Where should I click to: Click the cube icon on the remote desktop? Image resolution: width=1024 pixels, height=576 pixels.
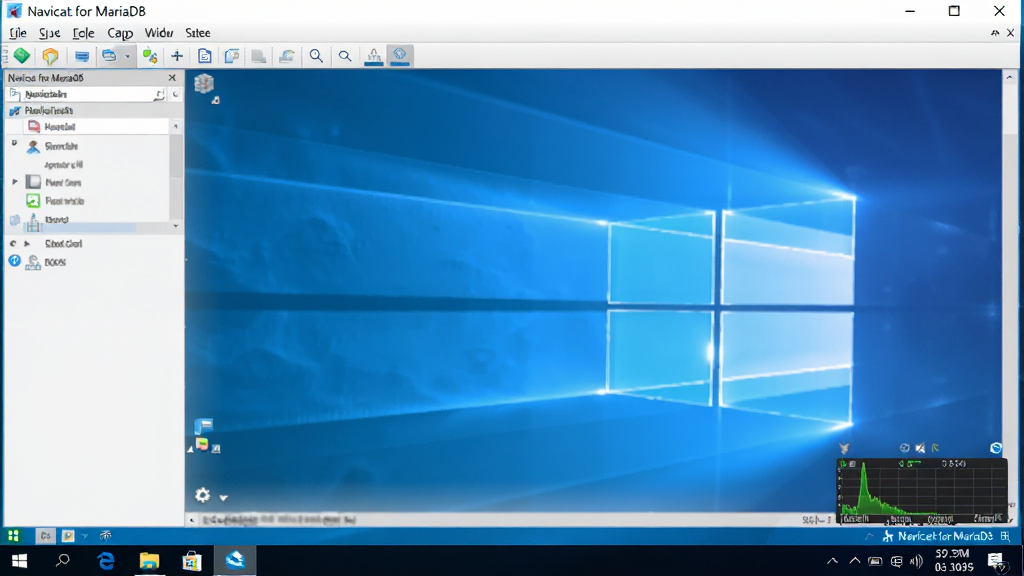204,84
